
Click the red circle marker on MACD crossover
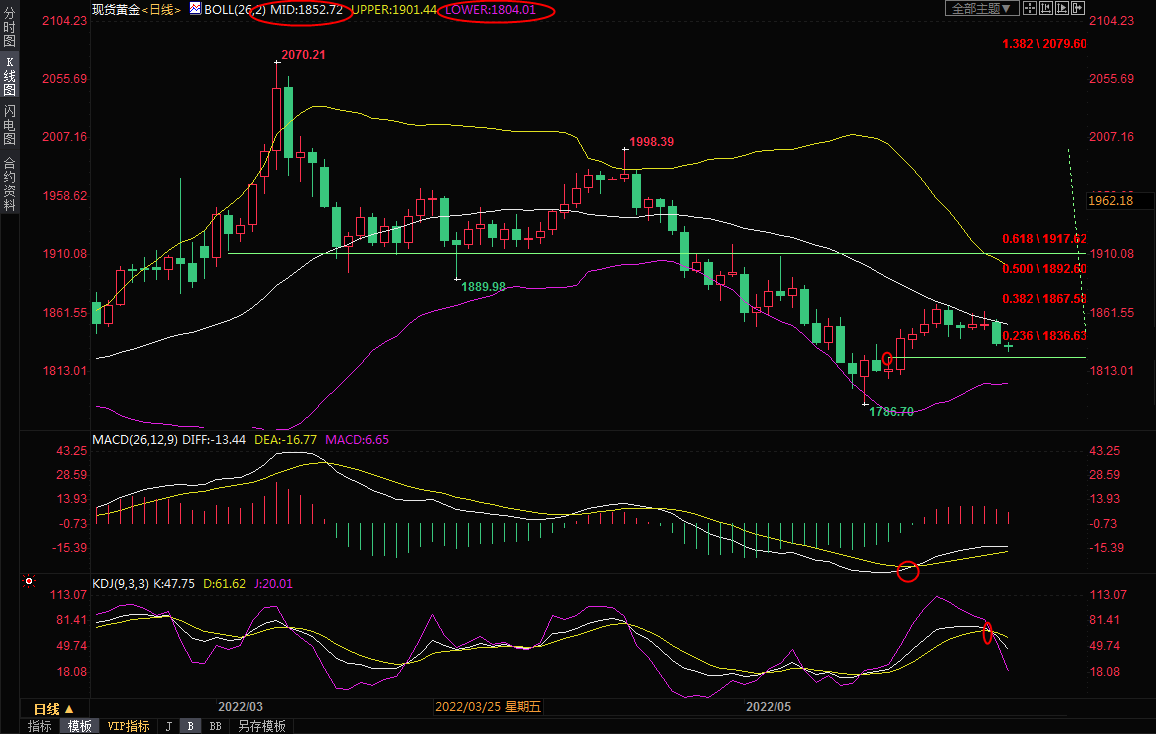[908, 572]
